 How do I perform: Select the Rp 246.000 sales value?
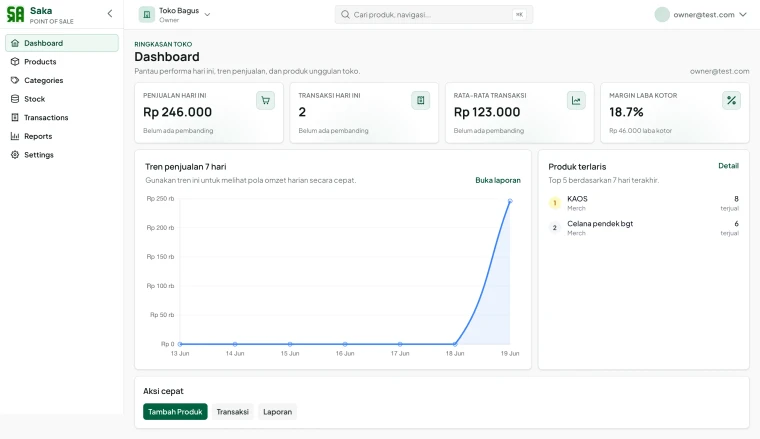pos(177,112)
